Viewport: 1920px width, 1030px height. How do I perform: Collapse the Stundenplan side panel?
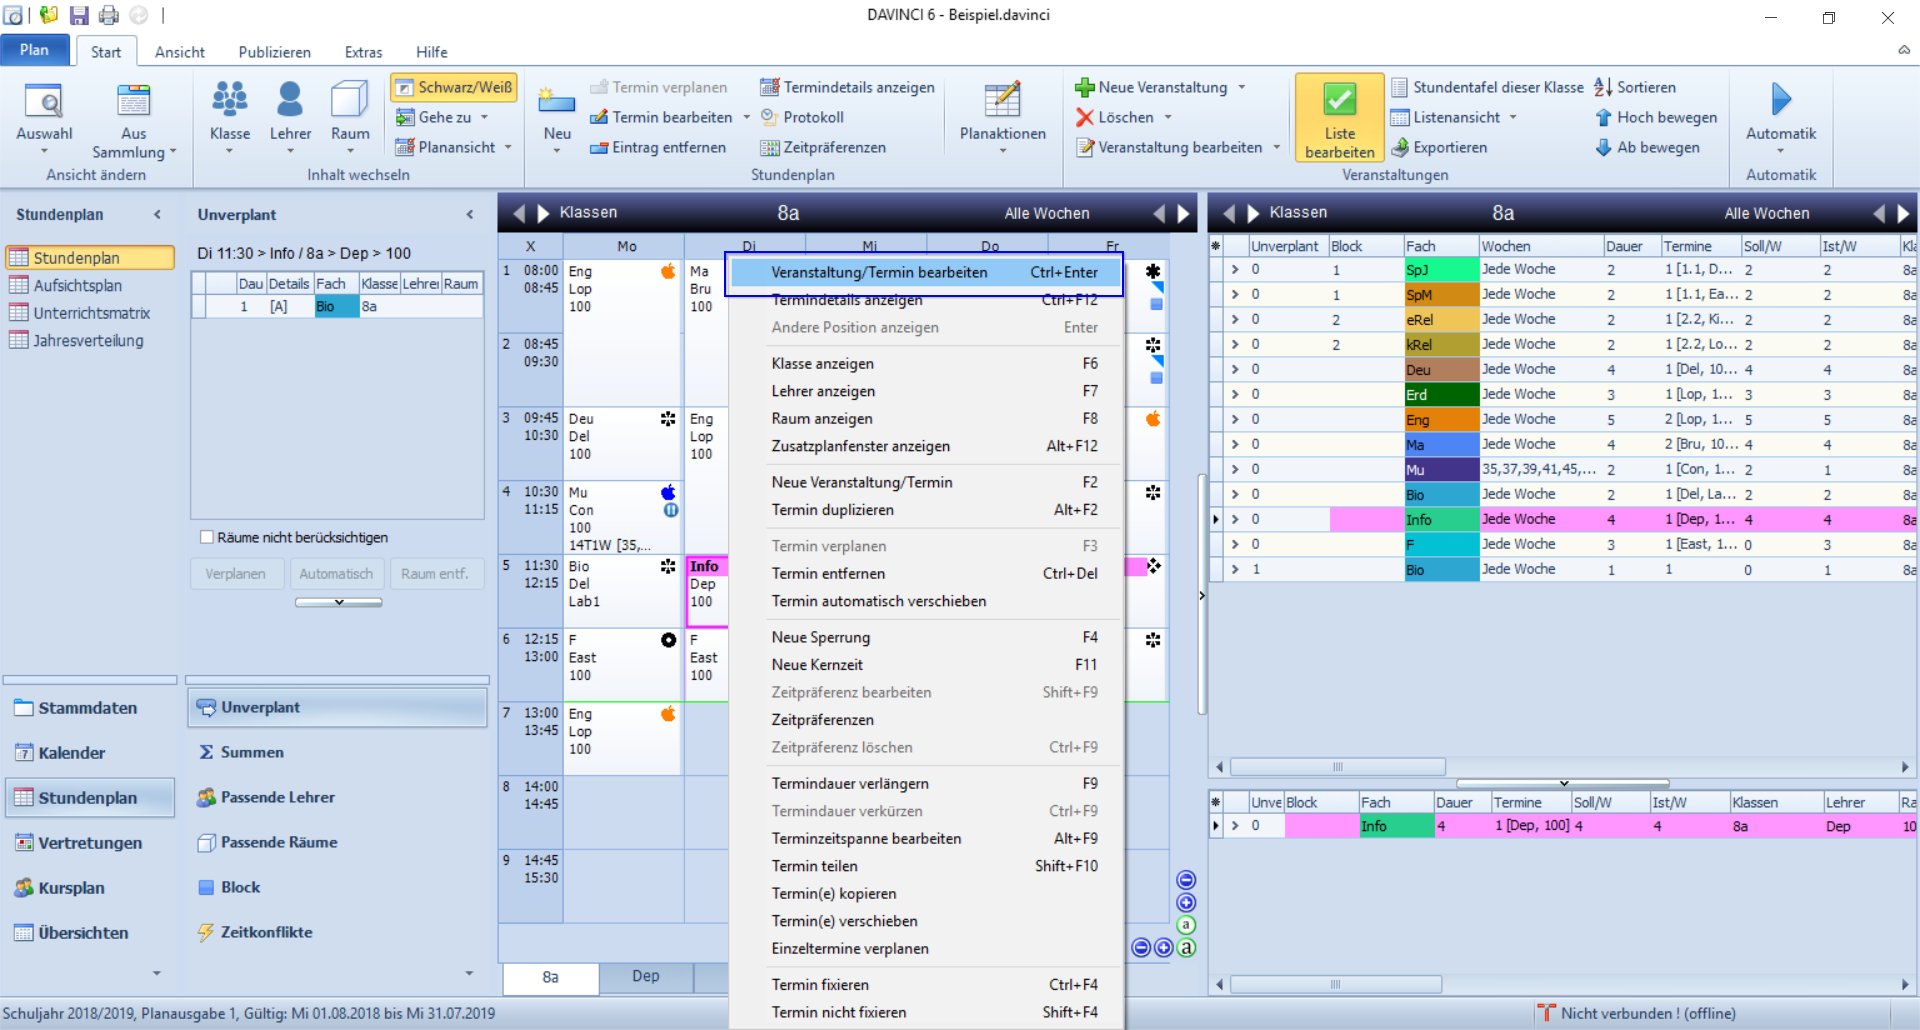(157, 214)
